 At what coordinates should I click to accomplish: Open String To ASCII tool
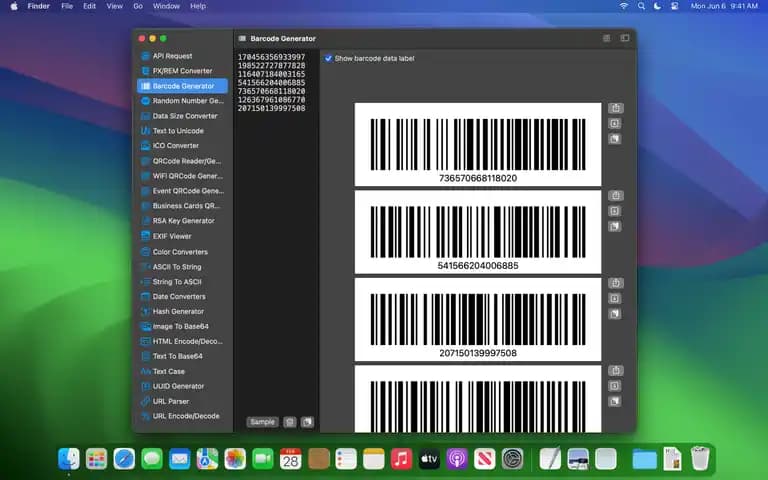(182, 282)
